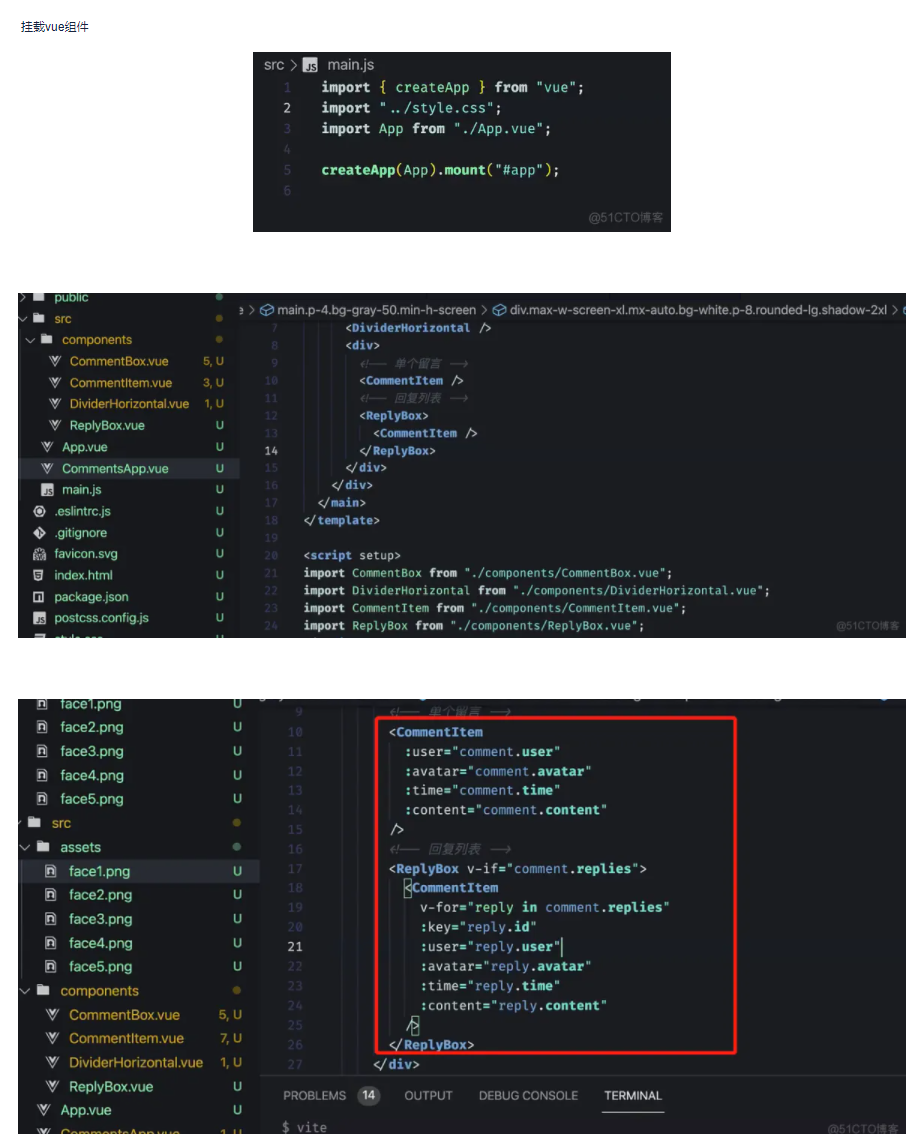Click the JS icon in the main.js breadcrumb
Screen dimensions: 907x1134
(308, 64)
